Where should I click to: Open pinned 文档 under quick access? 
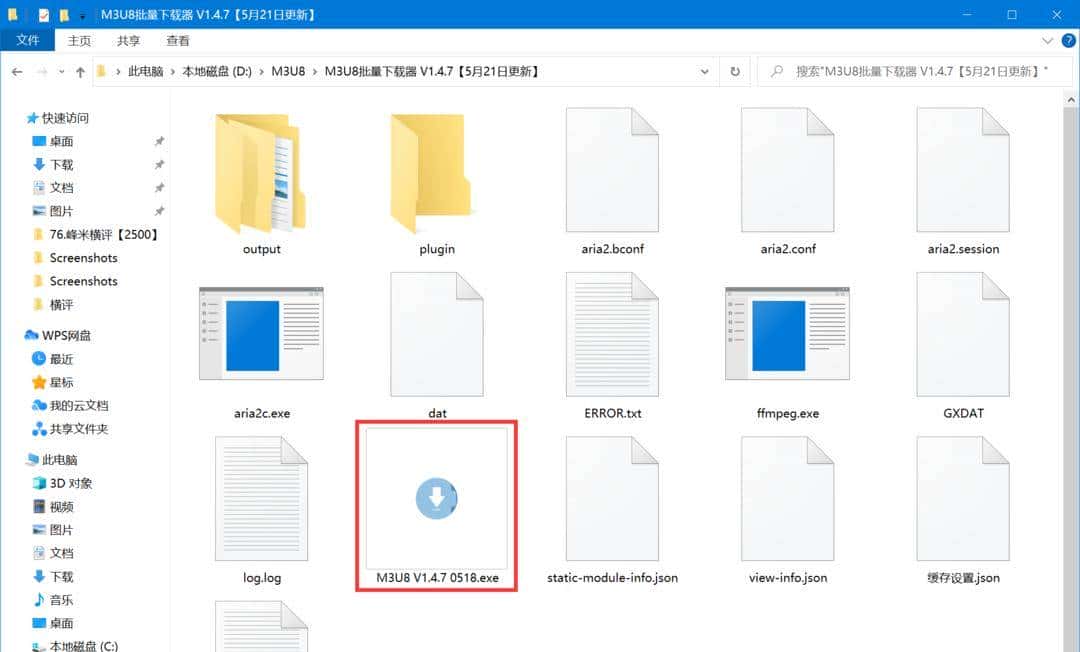tap(61, 187)
